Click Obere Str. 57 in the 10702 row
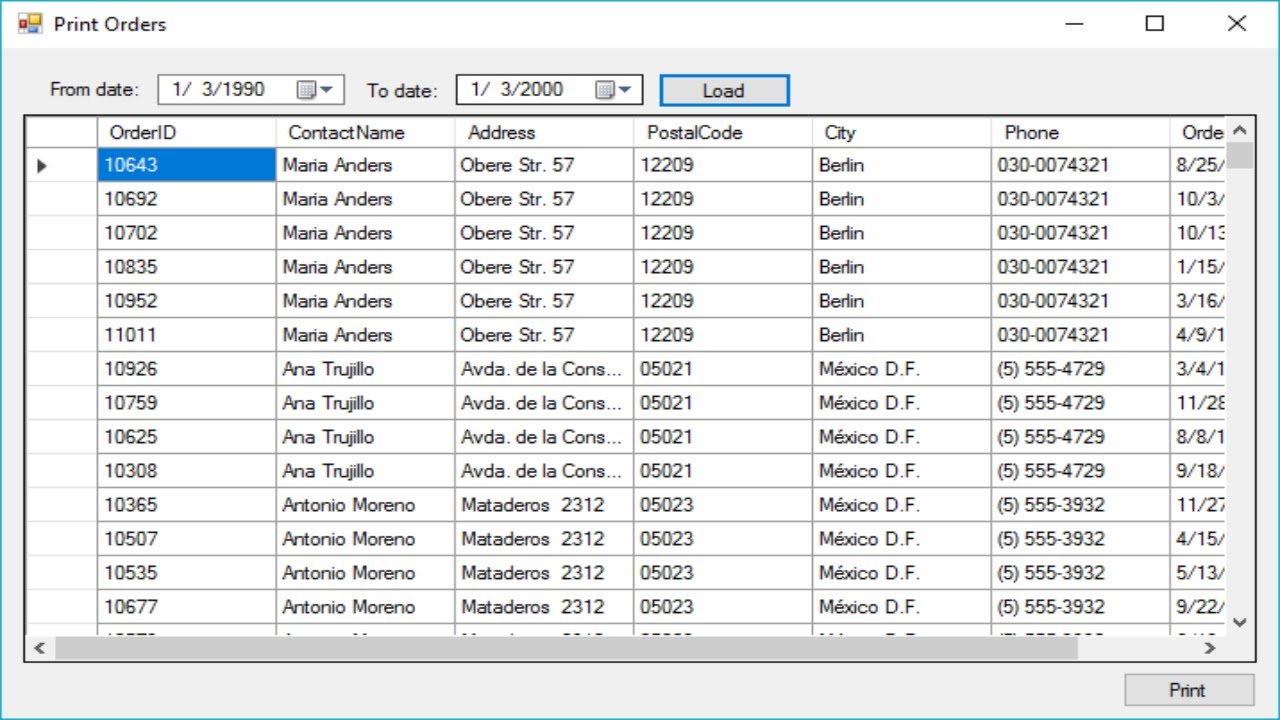Image resolution: width=1280 pixels, height=720 pixels. coord(544,233)
